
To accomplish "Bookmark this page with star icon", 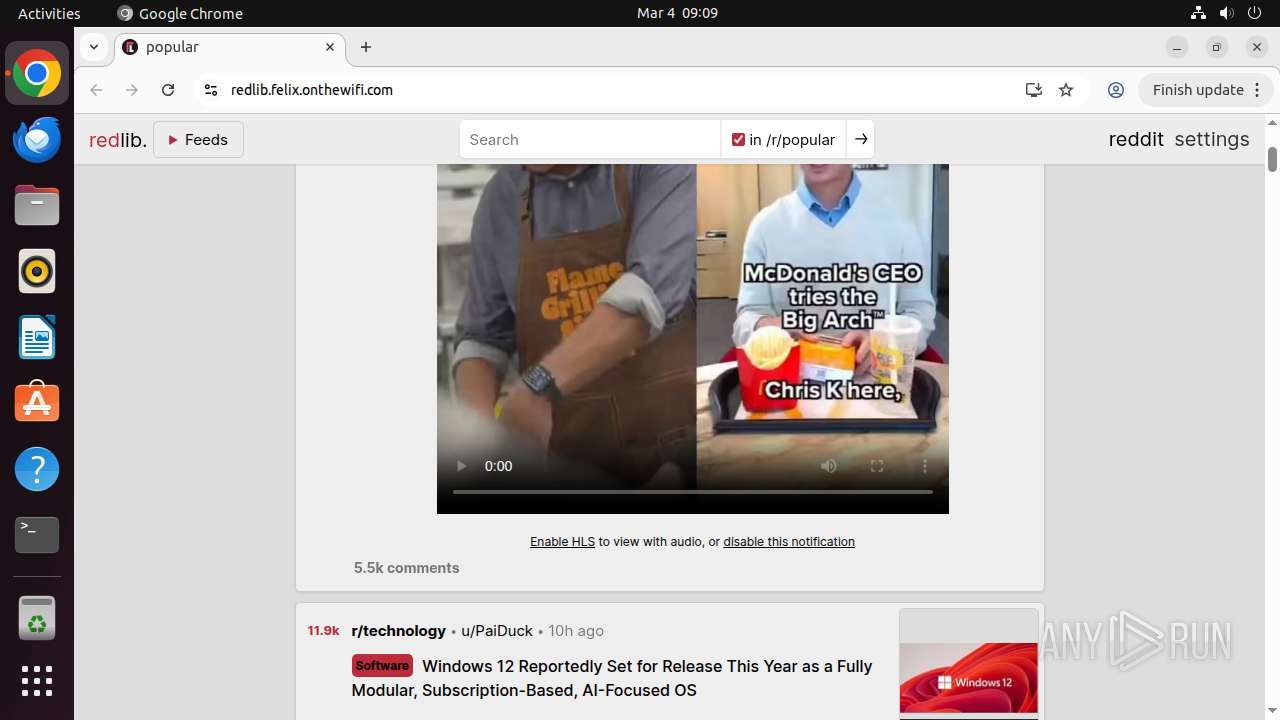I will pos(1066,90).
